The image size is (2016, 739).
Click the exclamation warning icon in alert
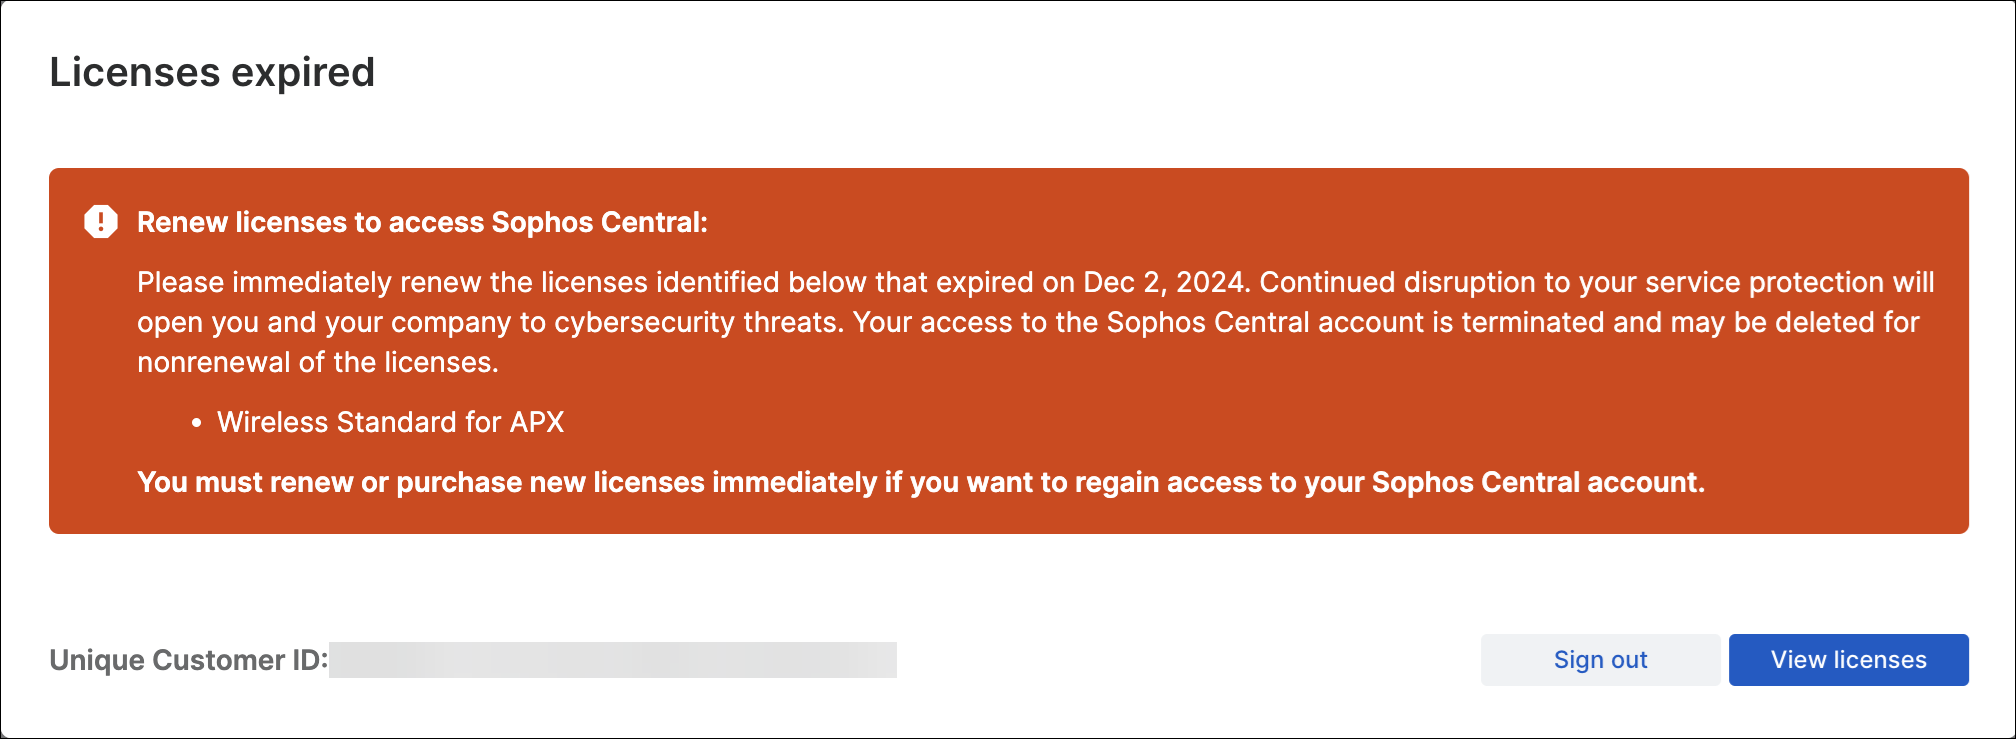pos(101,222)
